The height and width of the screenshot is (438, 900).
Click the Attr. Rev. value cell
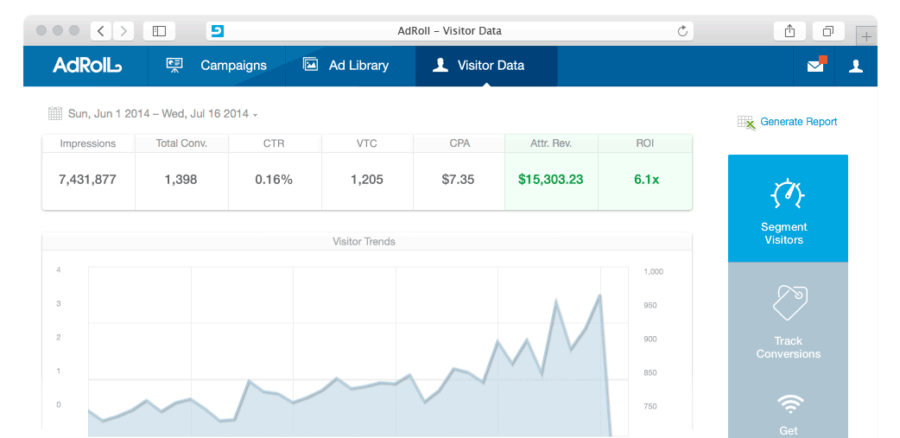click(x=551, y=180)
